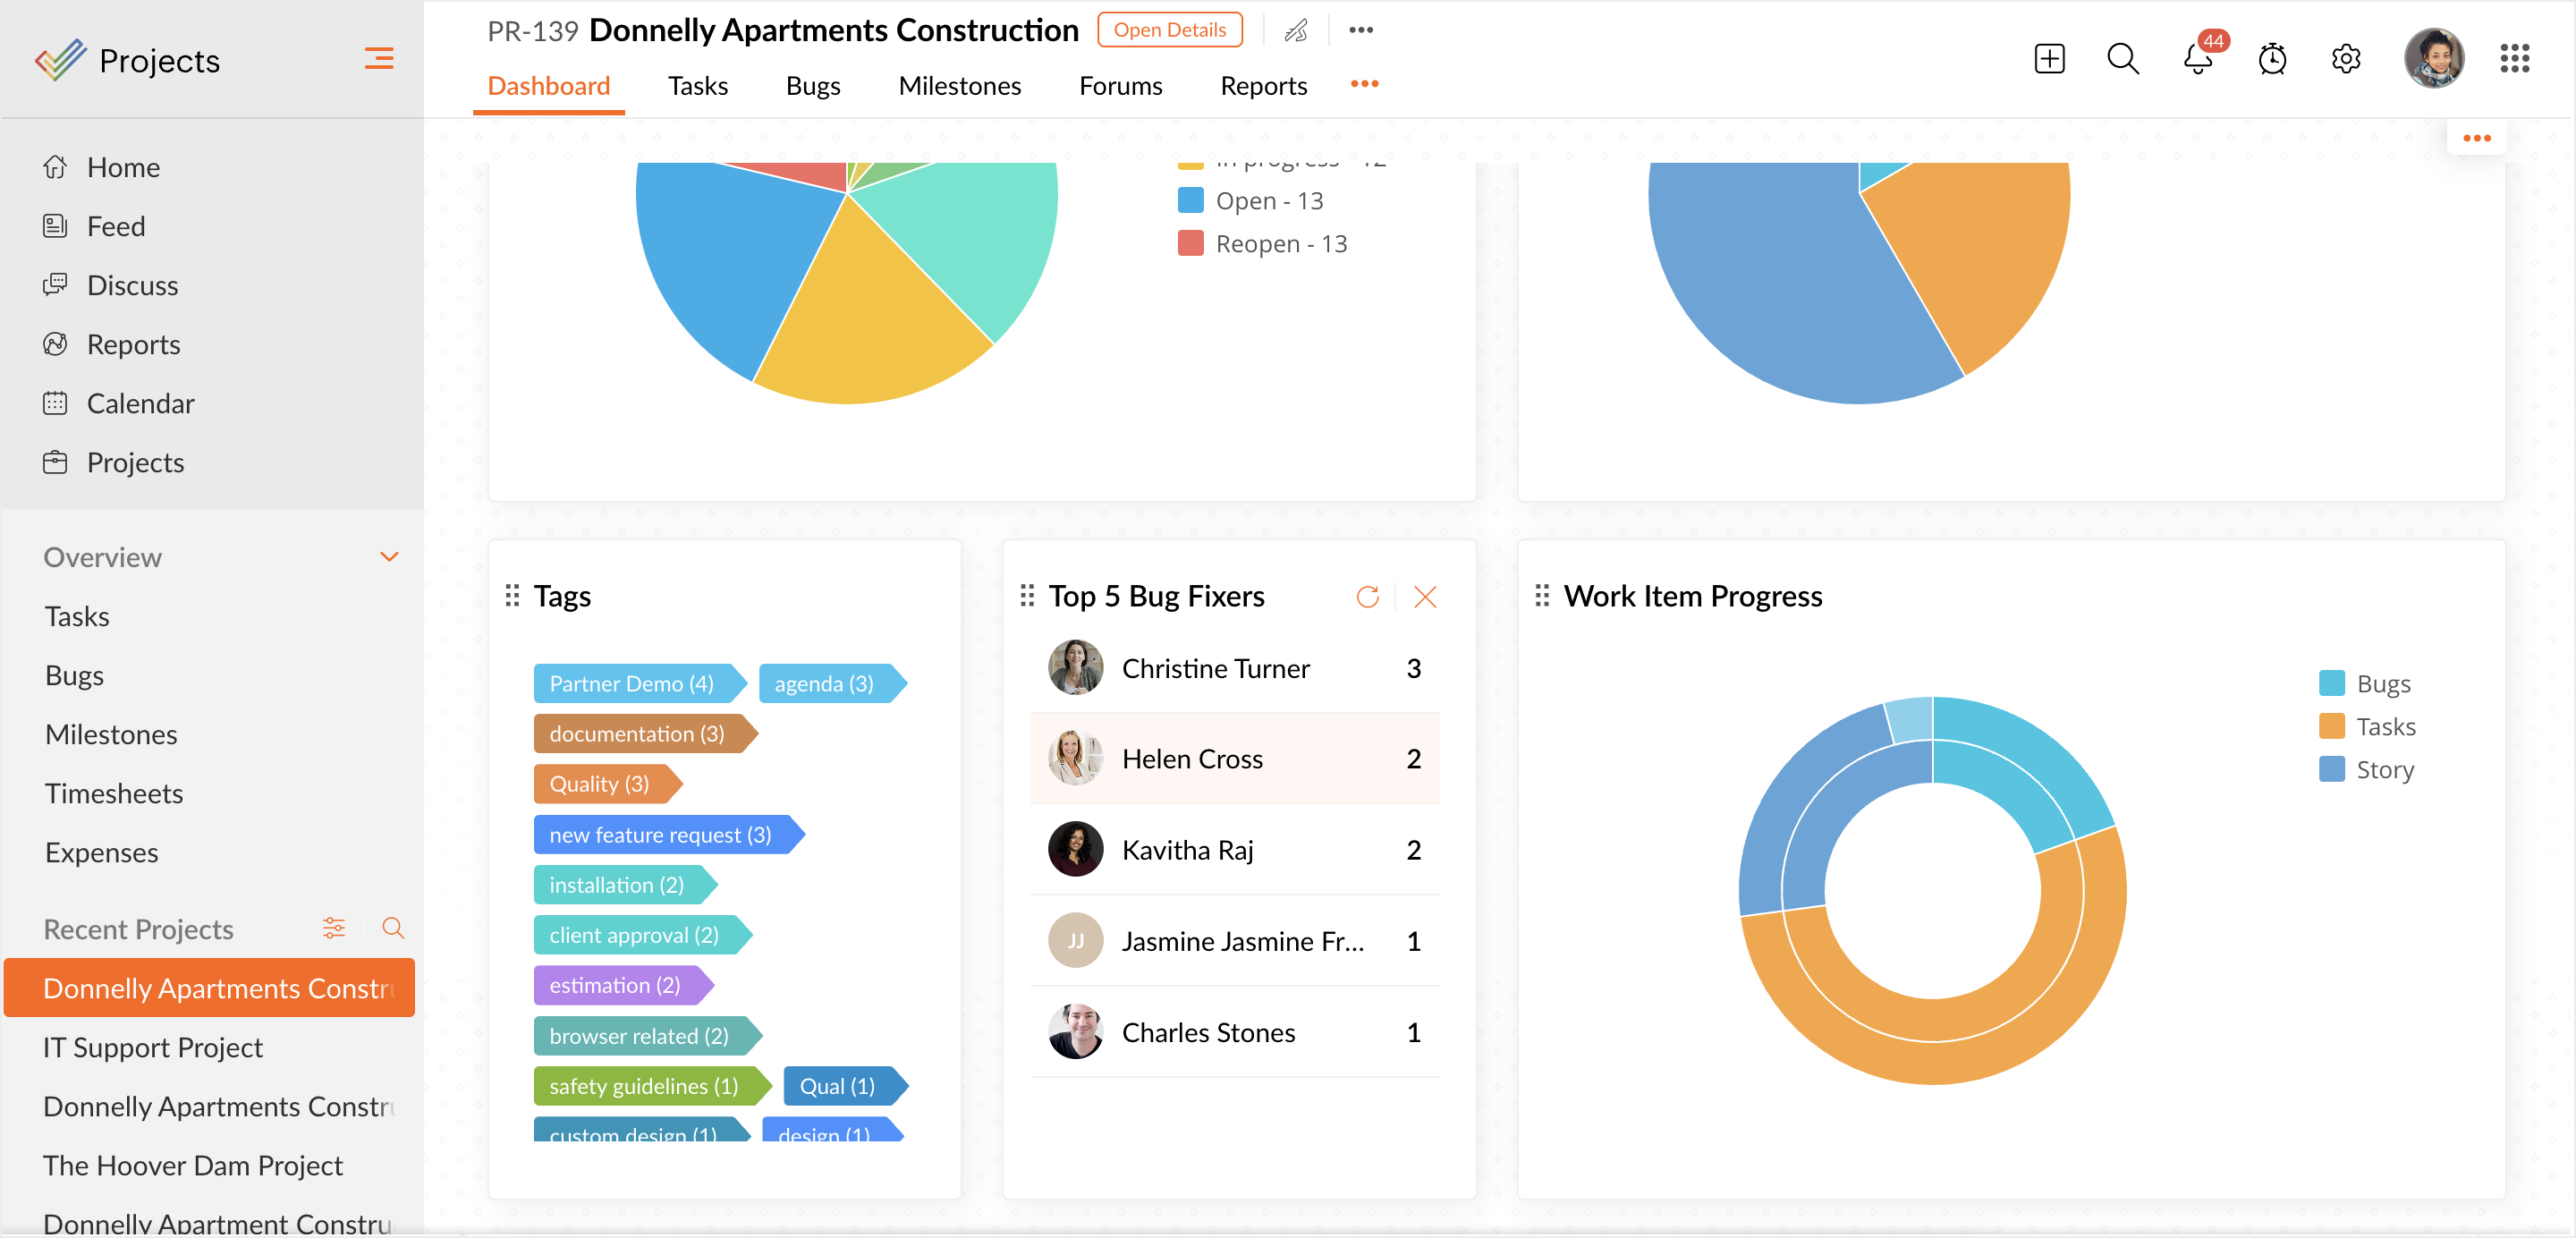Click the Open Details button

[x=1169, y=30]
